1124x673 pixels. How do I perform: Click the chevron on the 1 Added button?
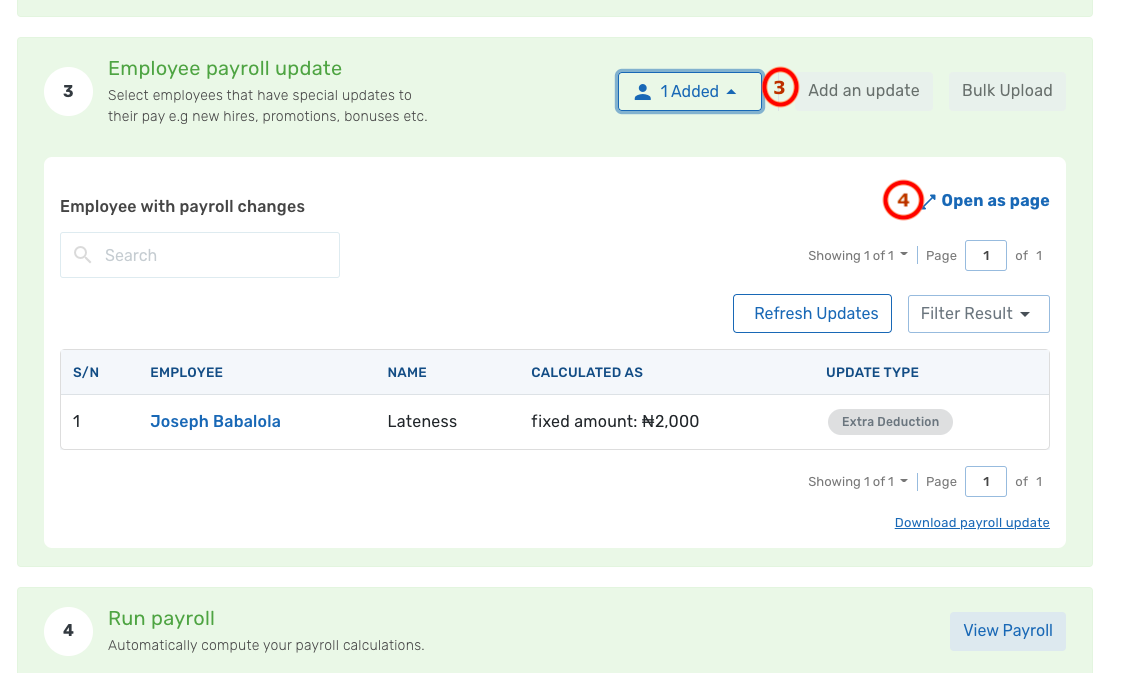[x=729, y=90]
